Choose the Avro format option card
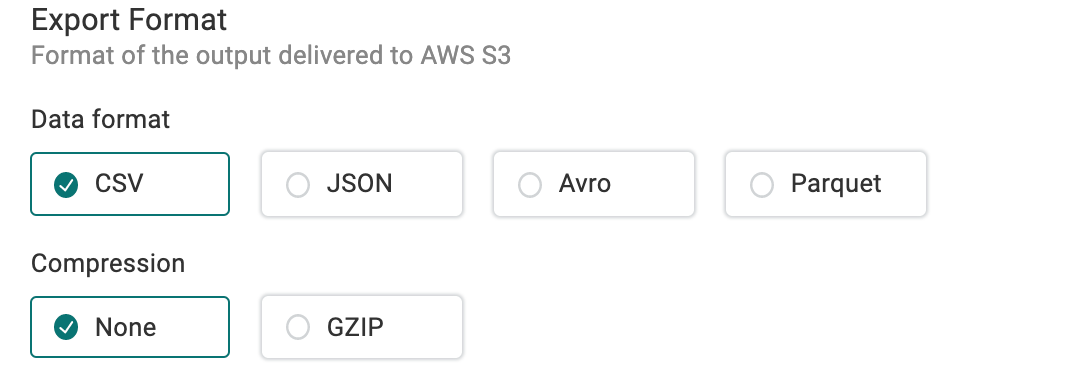 (x=594, y=184)
